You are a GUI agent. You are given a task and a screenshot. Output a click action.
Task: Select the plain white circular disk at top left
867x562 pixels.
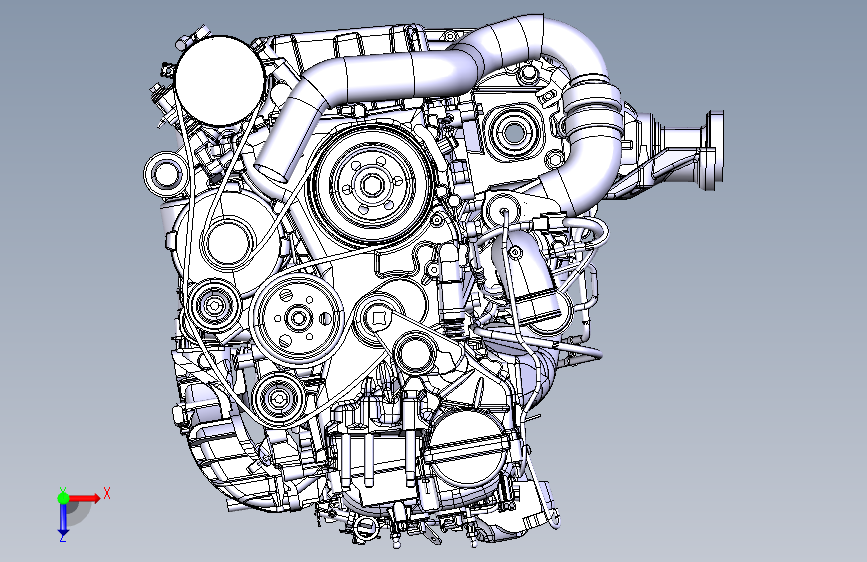[220, 81]
